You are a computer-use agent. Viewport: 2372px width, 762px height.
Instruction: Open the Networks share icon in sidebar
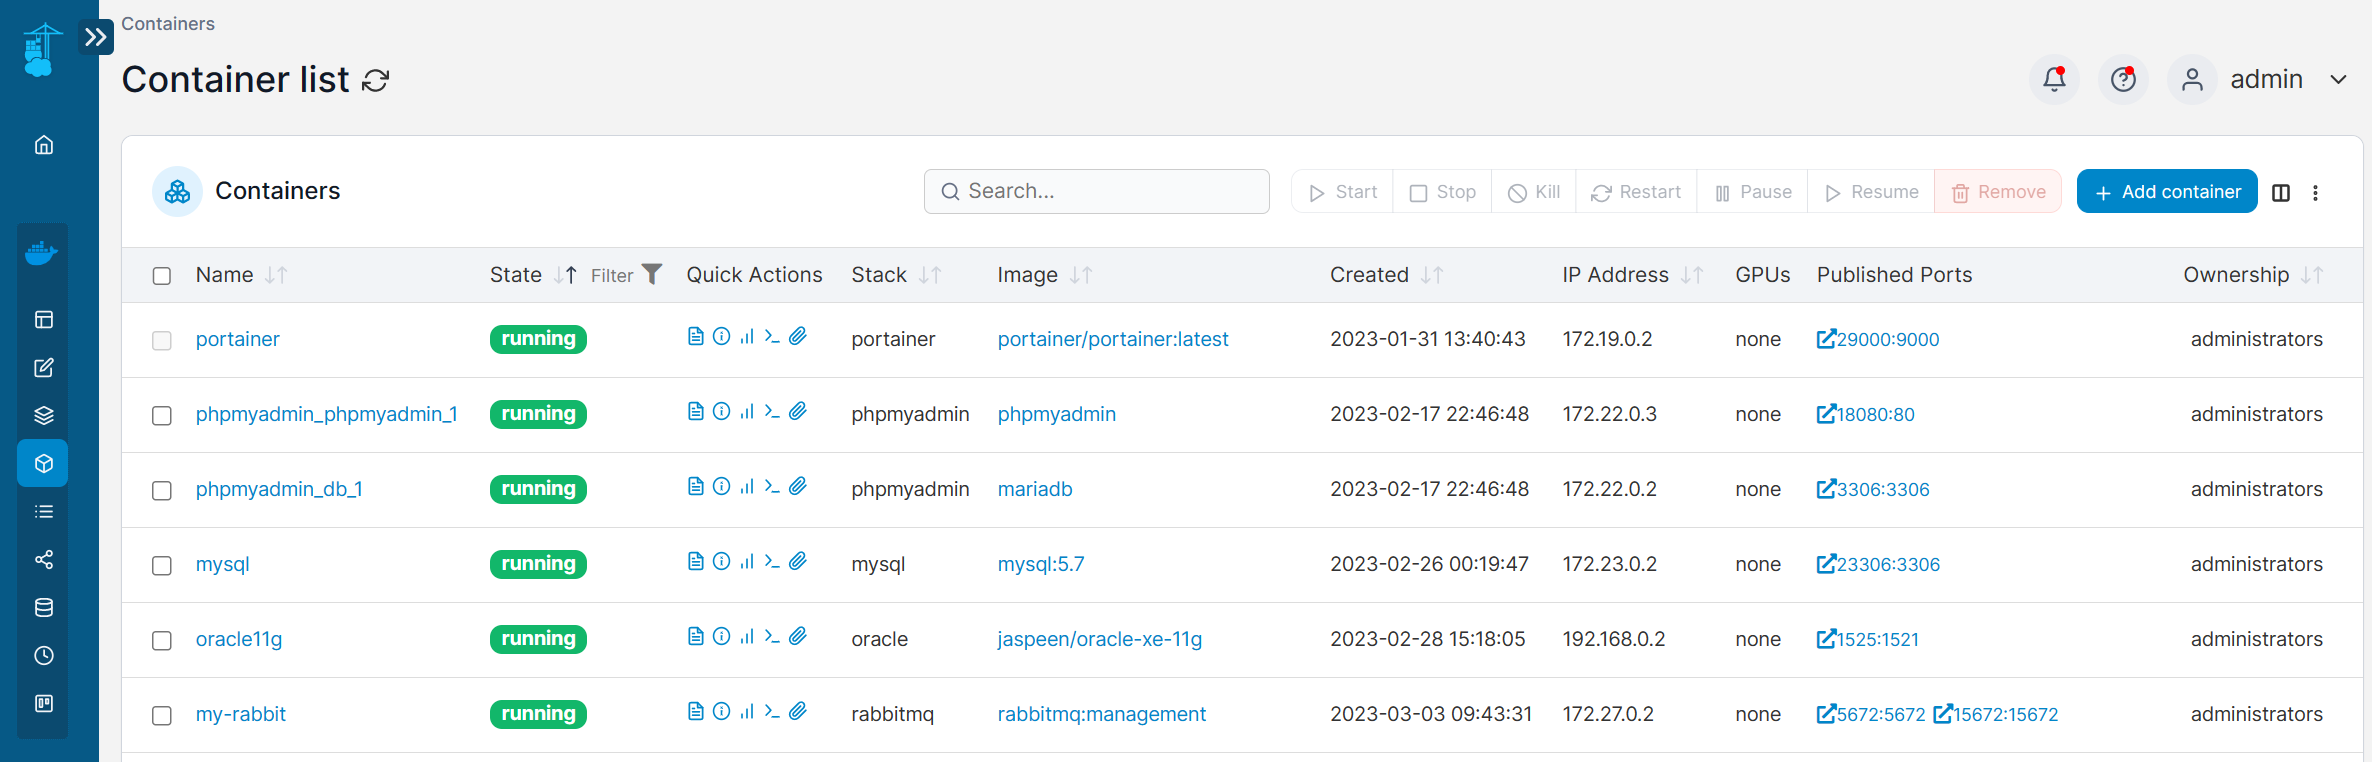click(43, 560)
